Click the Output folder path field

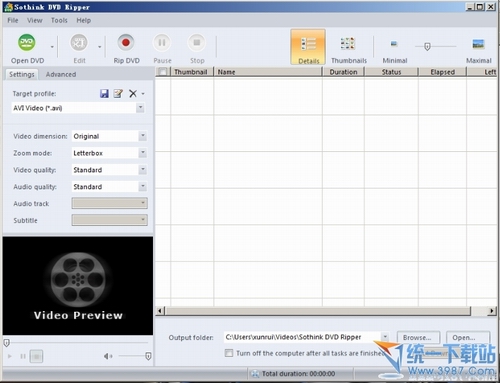tap(303, 337)
